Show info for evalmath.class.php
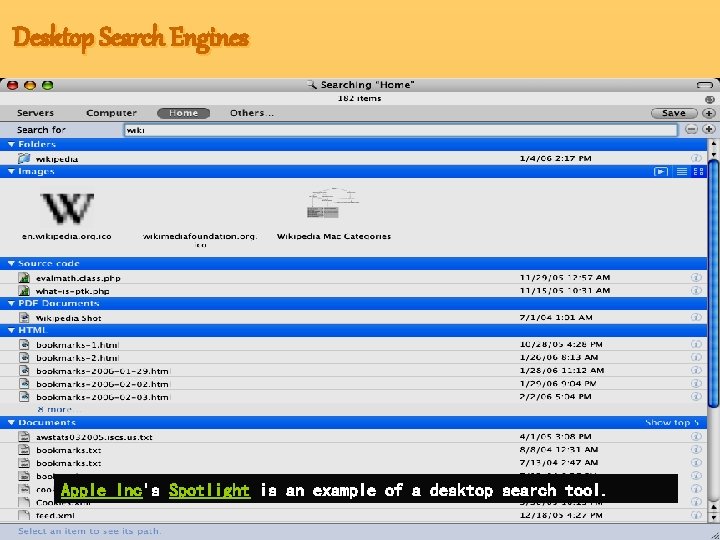This screenshot has height=540, width=720. point(696,277)
